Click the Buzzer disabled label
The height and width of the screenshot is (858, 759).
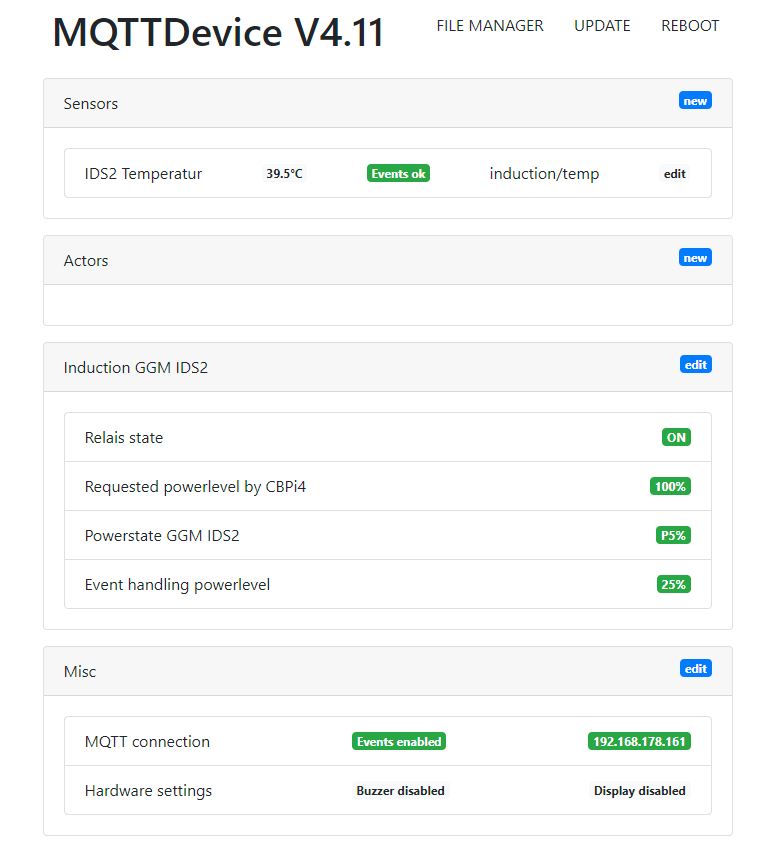[400, 791]
